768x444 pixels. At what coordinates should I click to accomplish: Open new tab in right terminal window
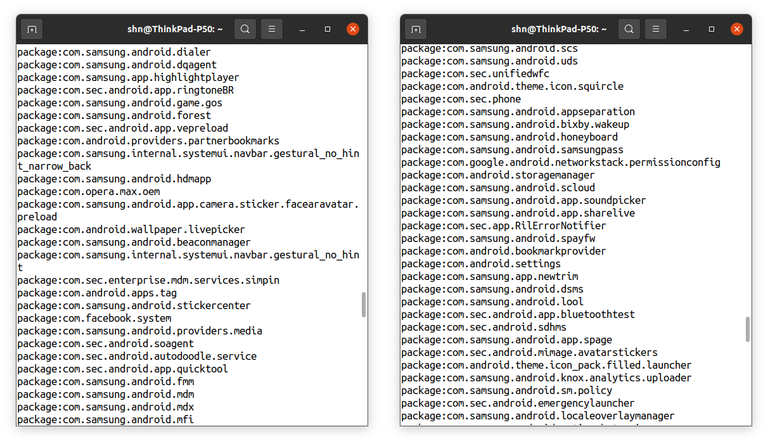(x=417, y=29)
